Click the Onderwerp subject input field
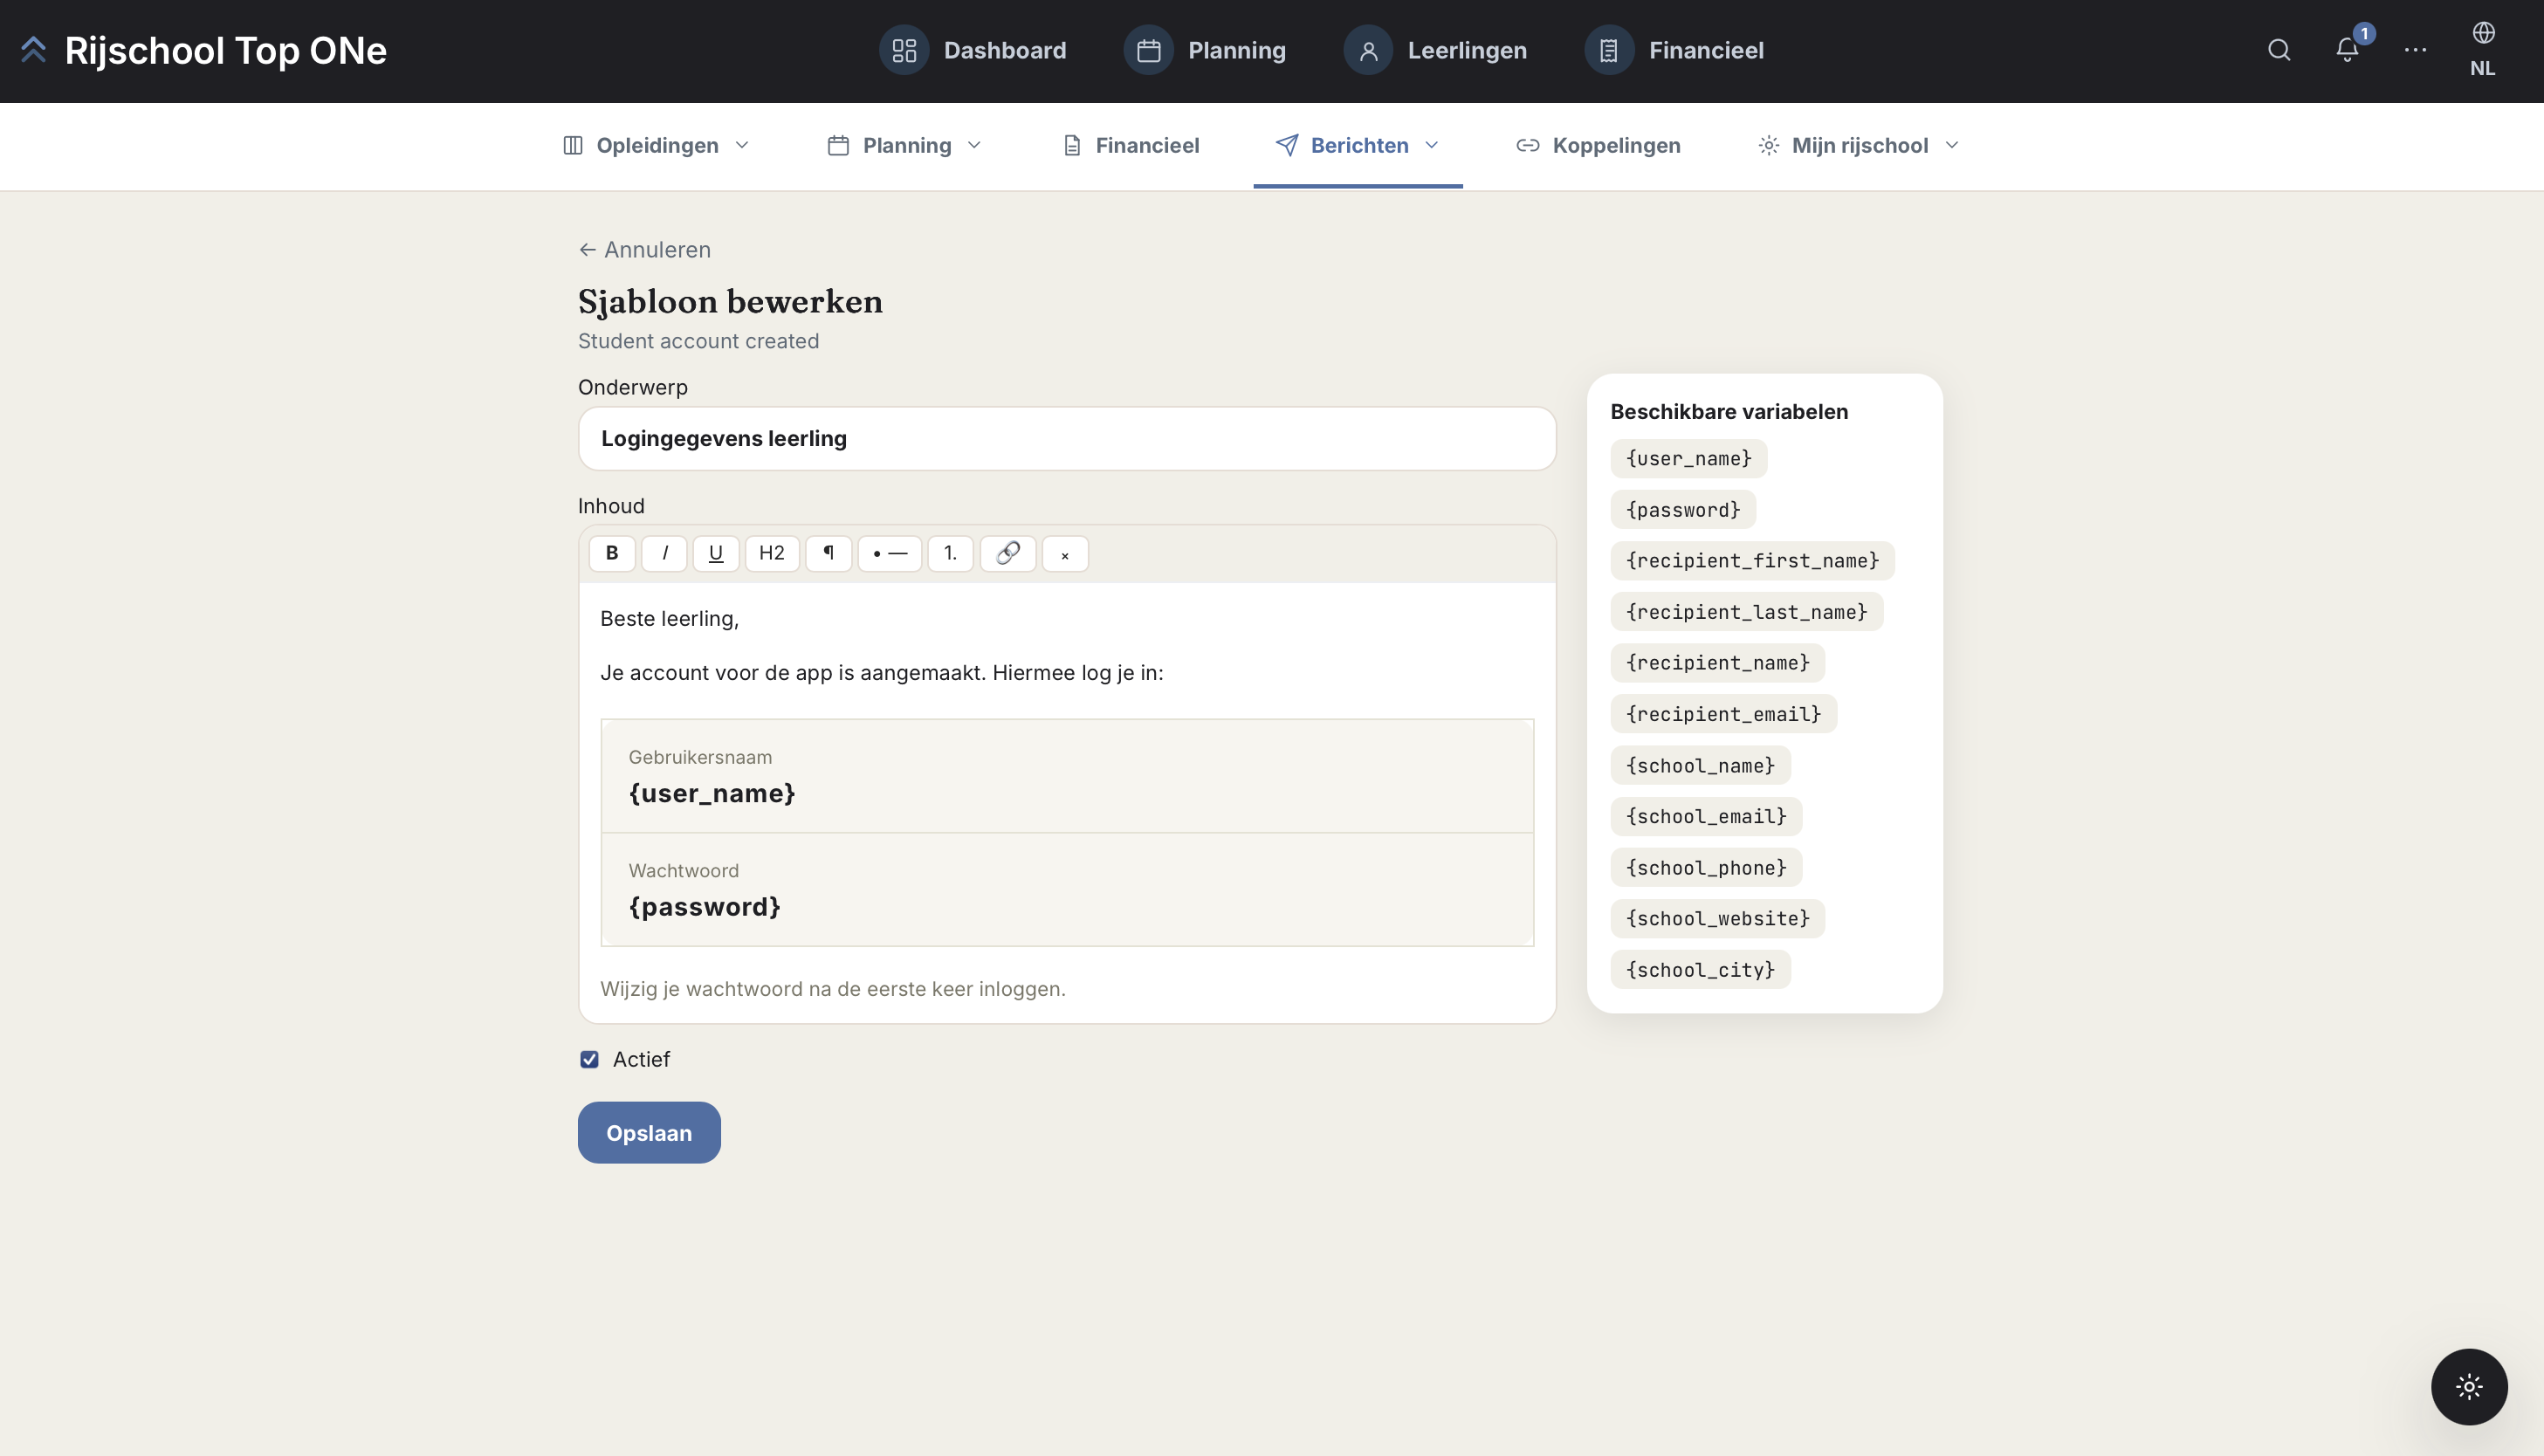The height and width of the screenshot is (1456, 2544). pos(1067,438)
